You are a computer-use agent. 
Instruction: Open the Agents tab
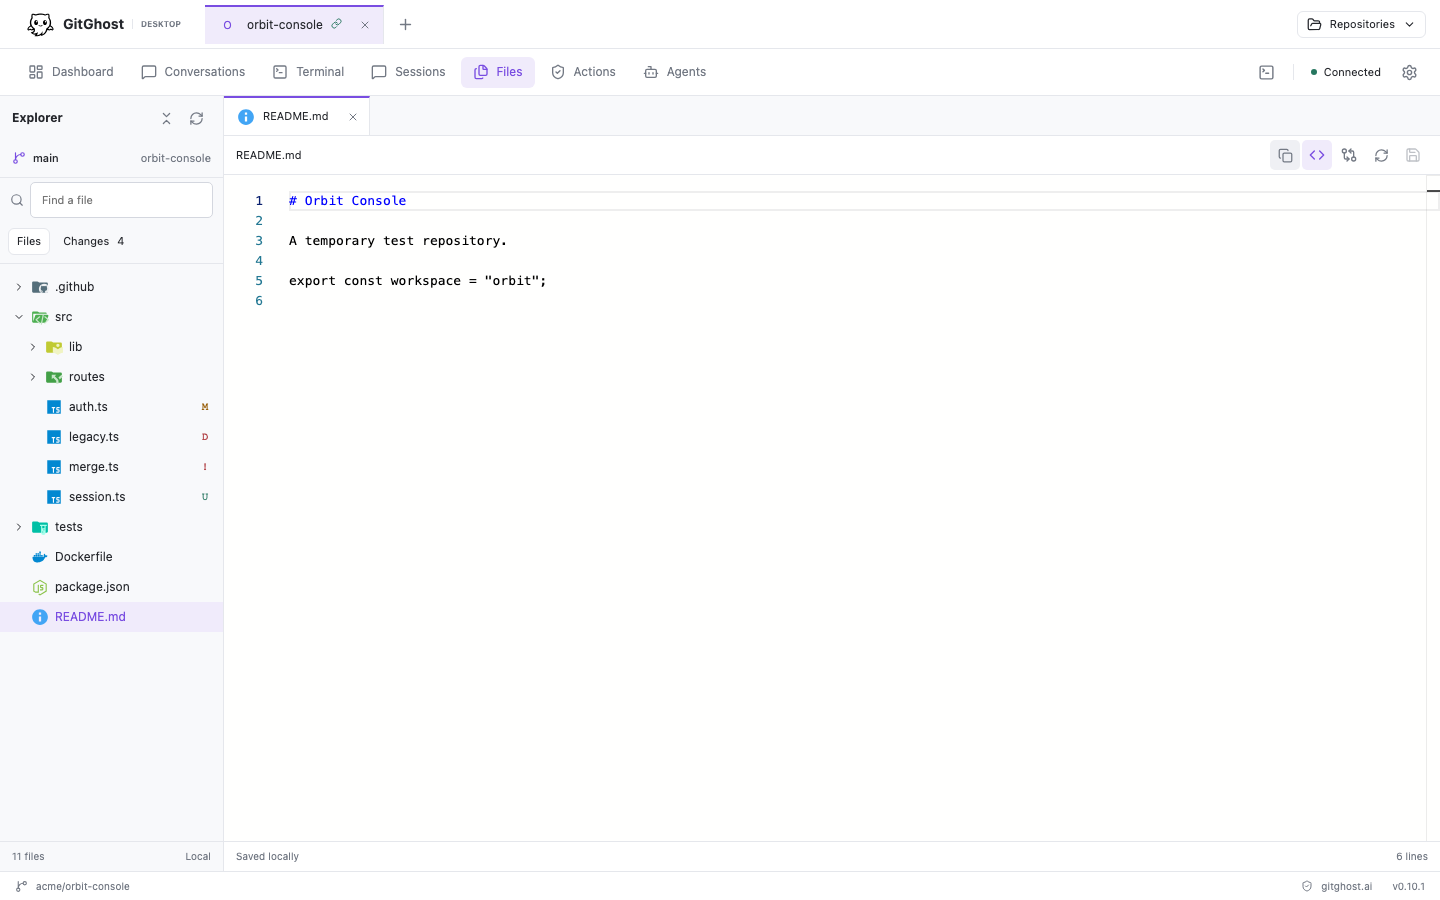tap(675, 72)
